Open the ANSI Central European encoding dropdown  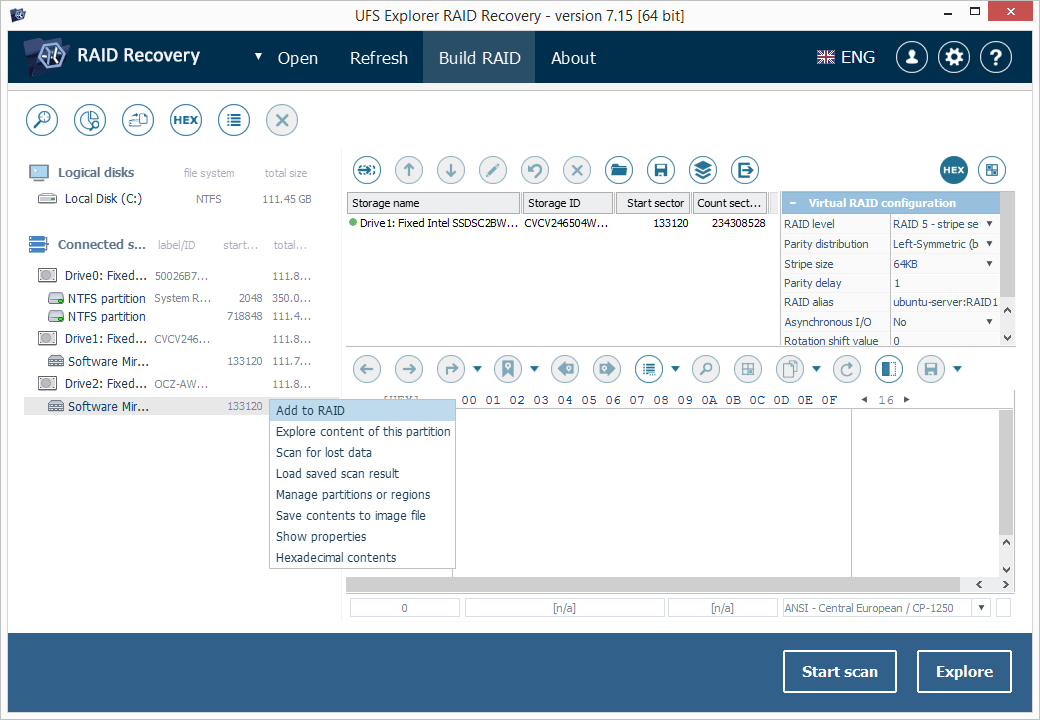point(982,608)
